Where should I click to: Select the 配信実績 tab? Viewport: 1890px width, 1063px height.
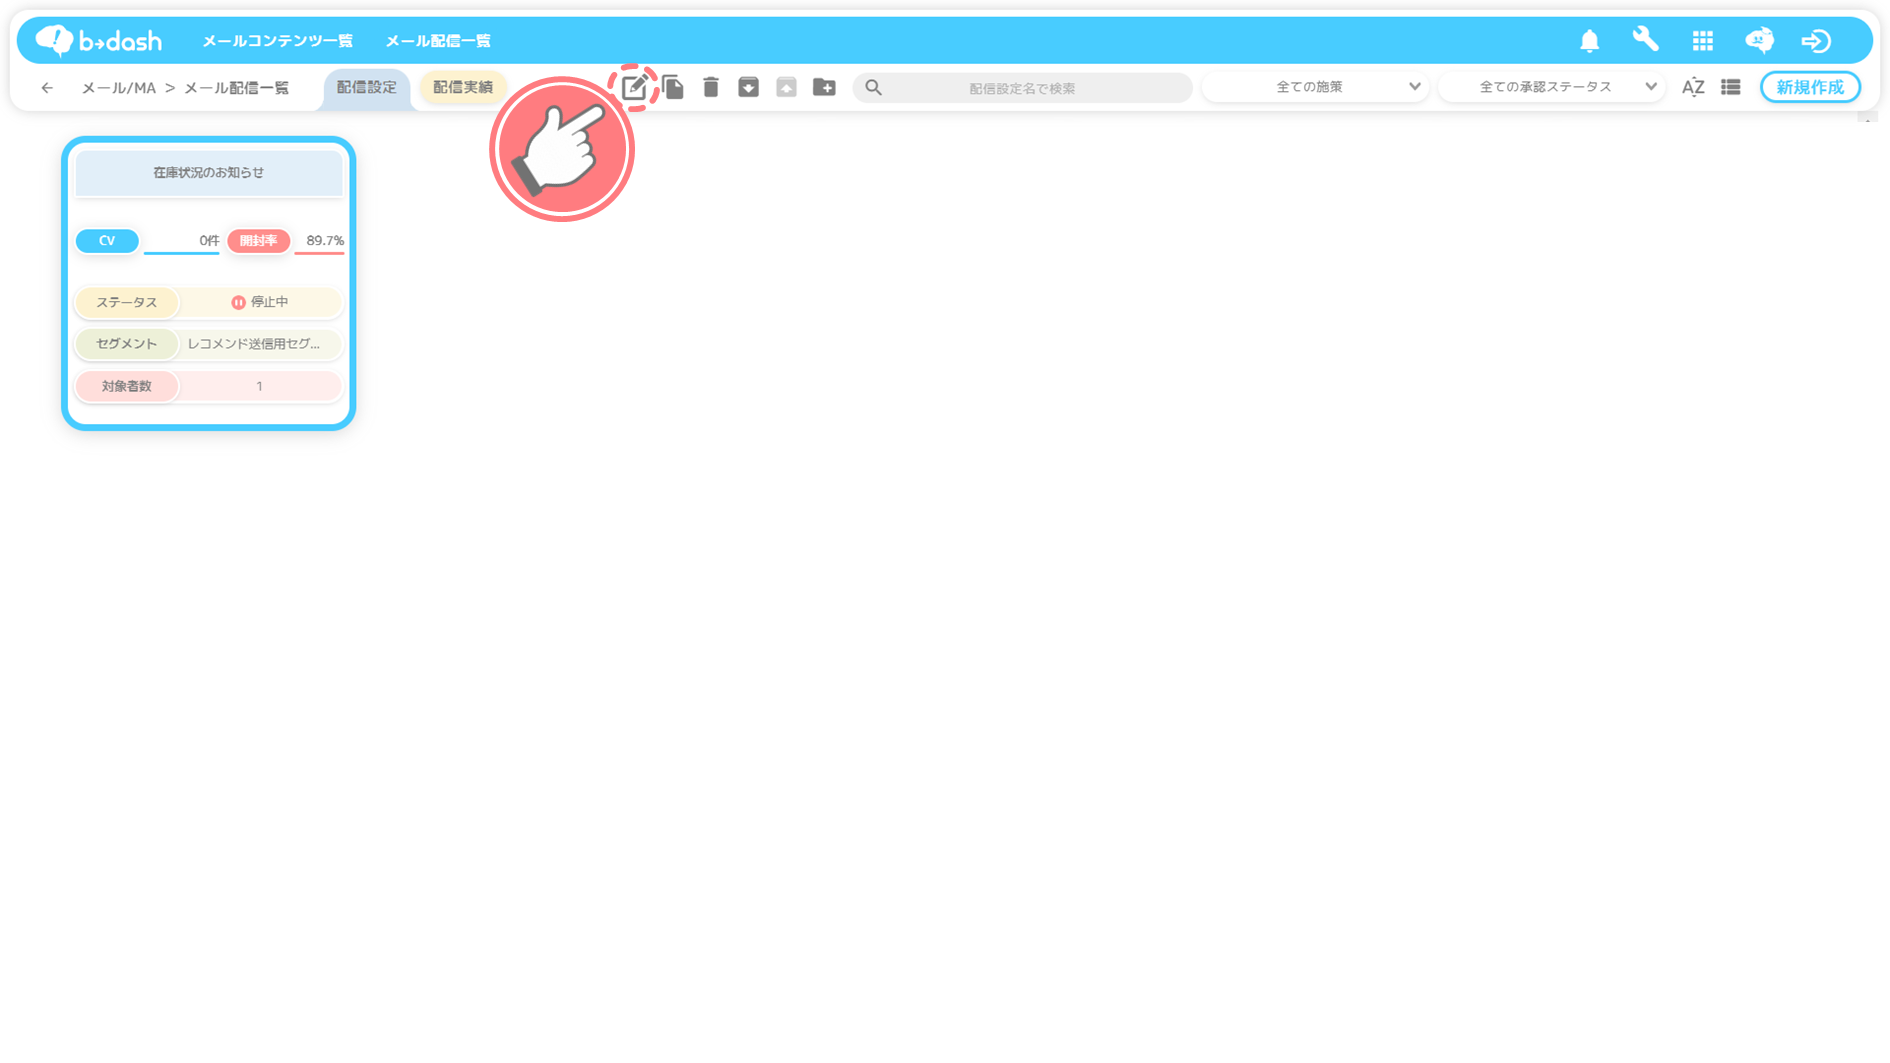462,88
